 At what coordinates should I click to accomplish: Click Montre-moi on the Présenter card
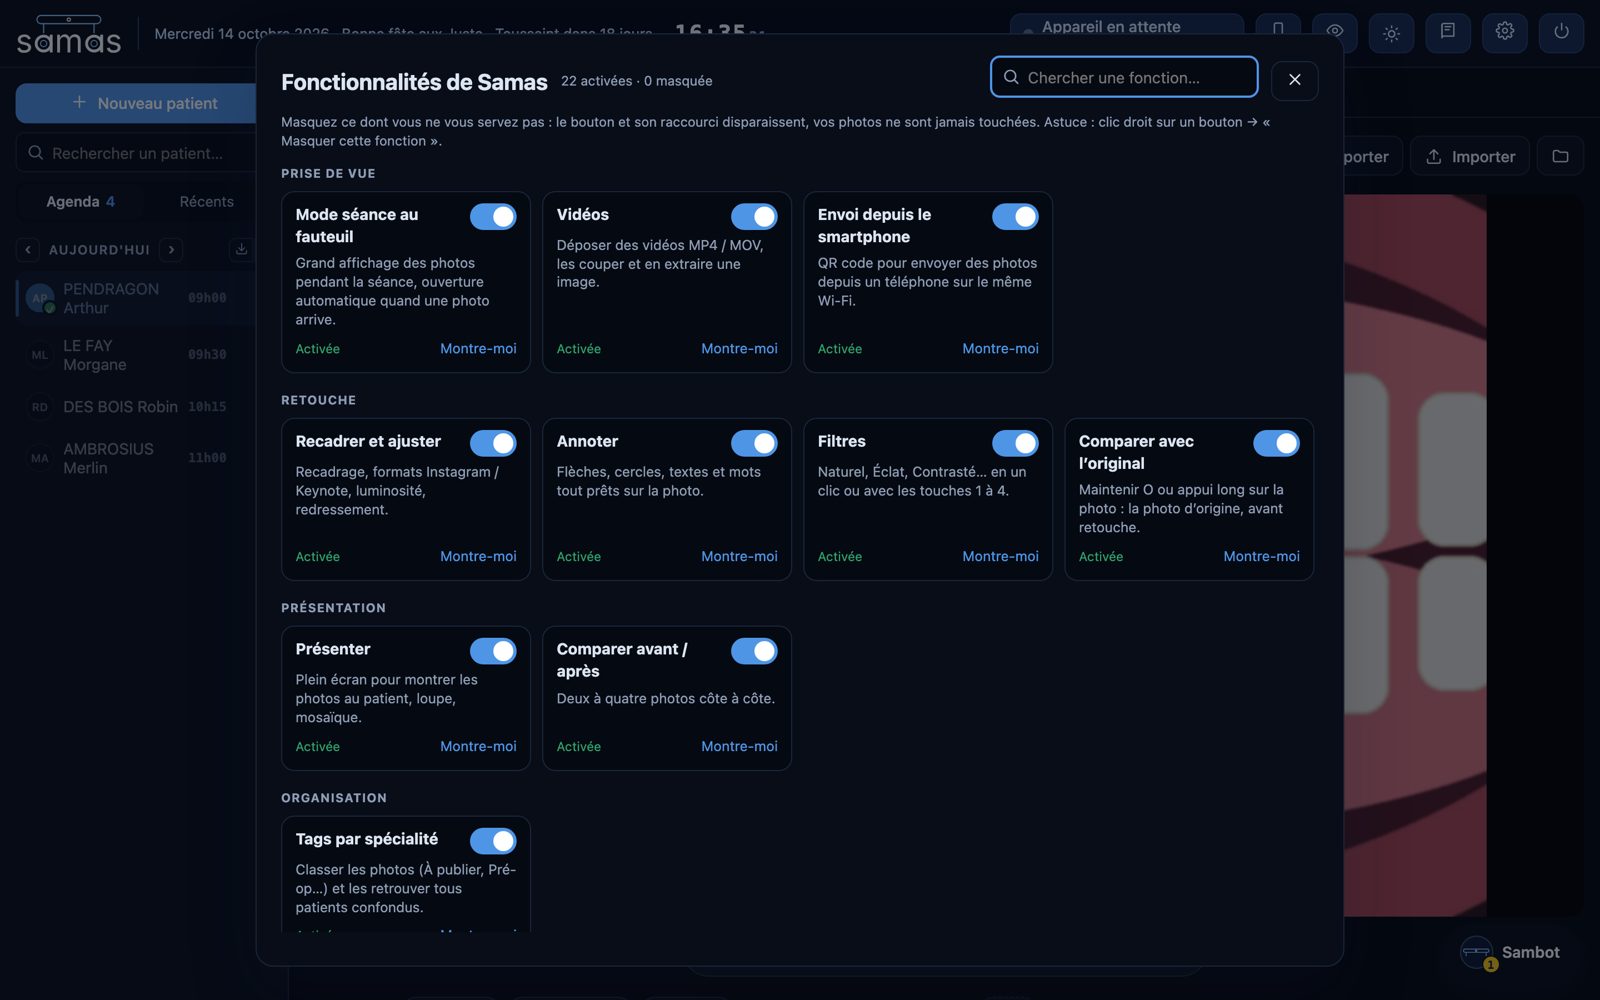(x=478, y=746)
